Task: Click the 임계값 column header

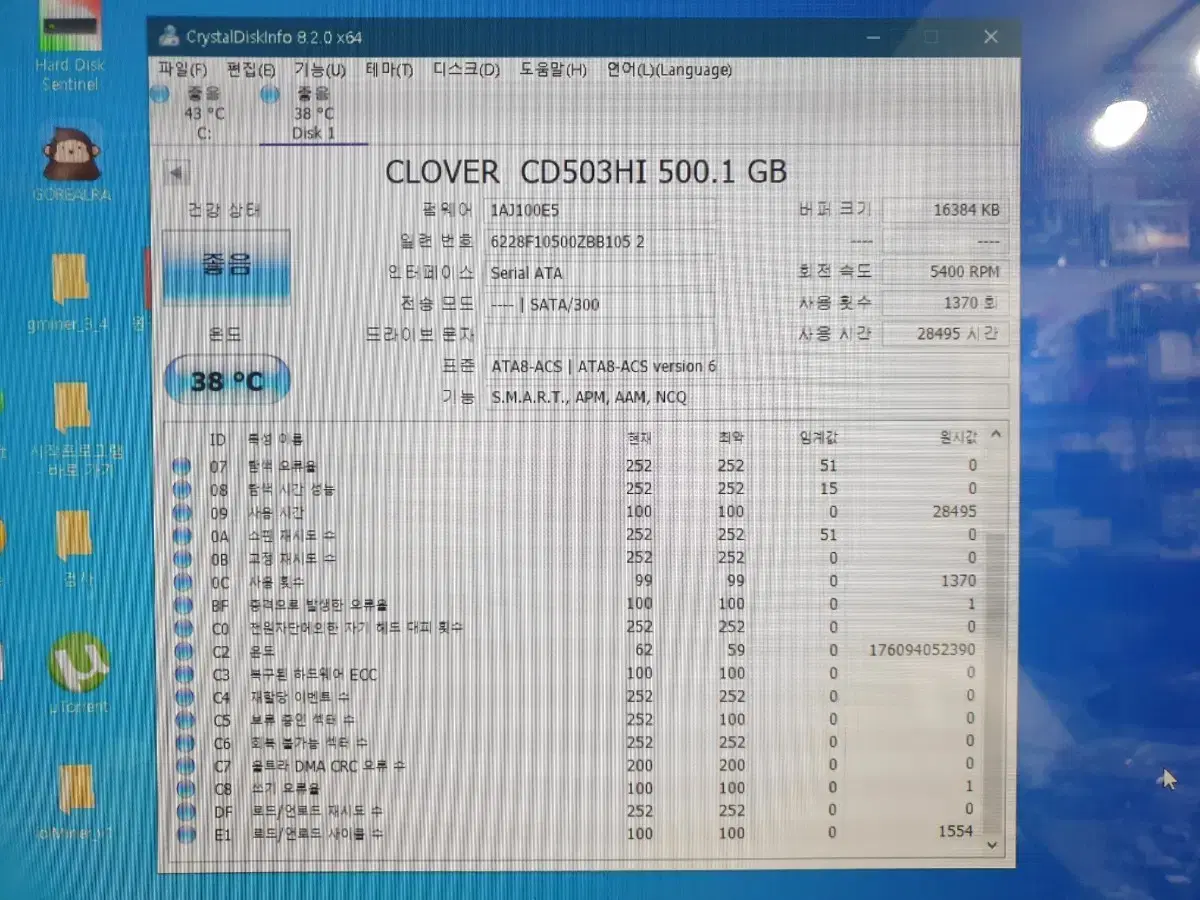Action: [x=817, y=438]
